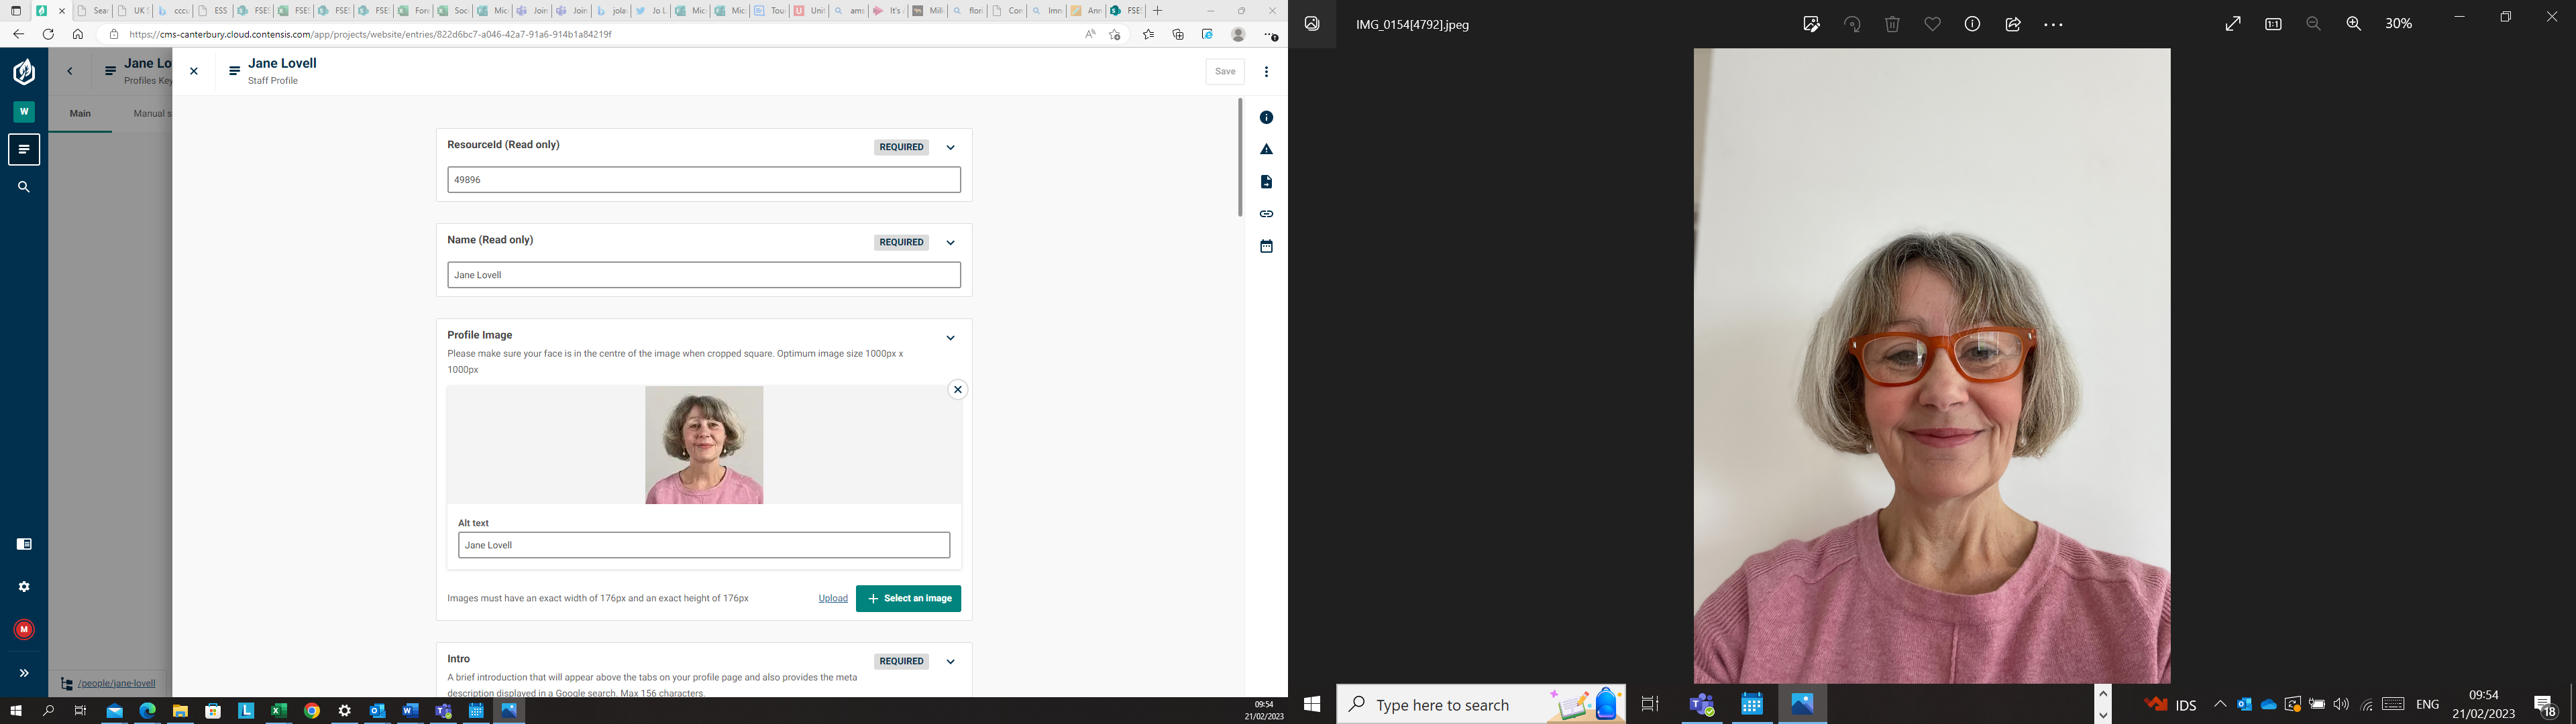This screenshot has height=724, width=2576.
Task: Open the warnings triangle icon panel
Action: 1266,150
